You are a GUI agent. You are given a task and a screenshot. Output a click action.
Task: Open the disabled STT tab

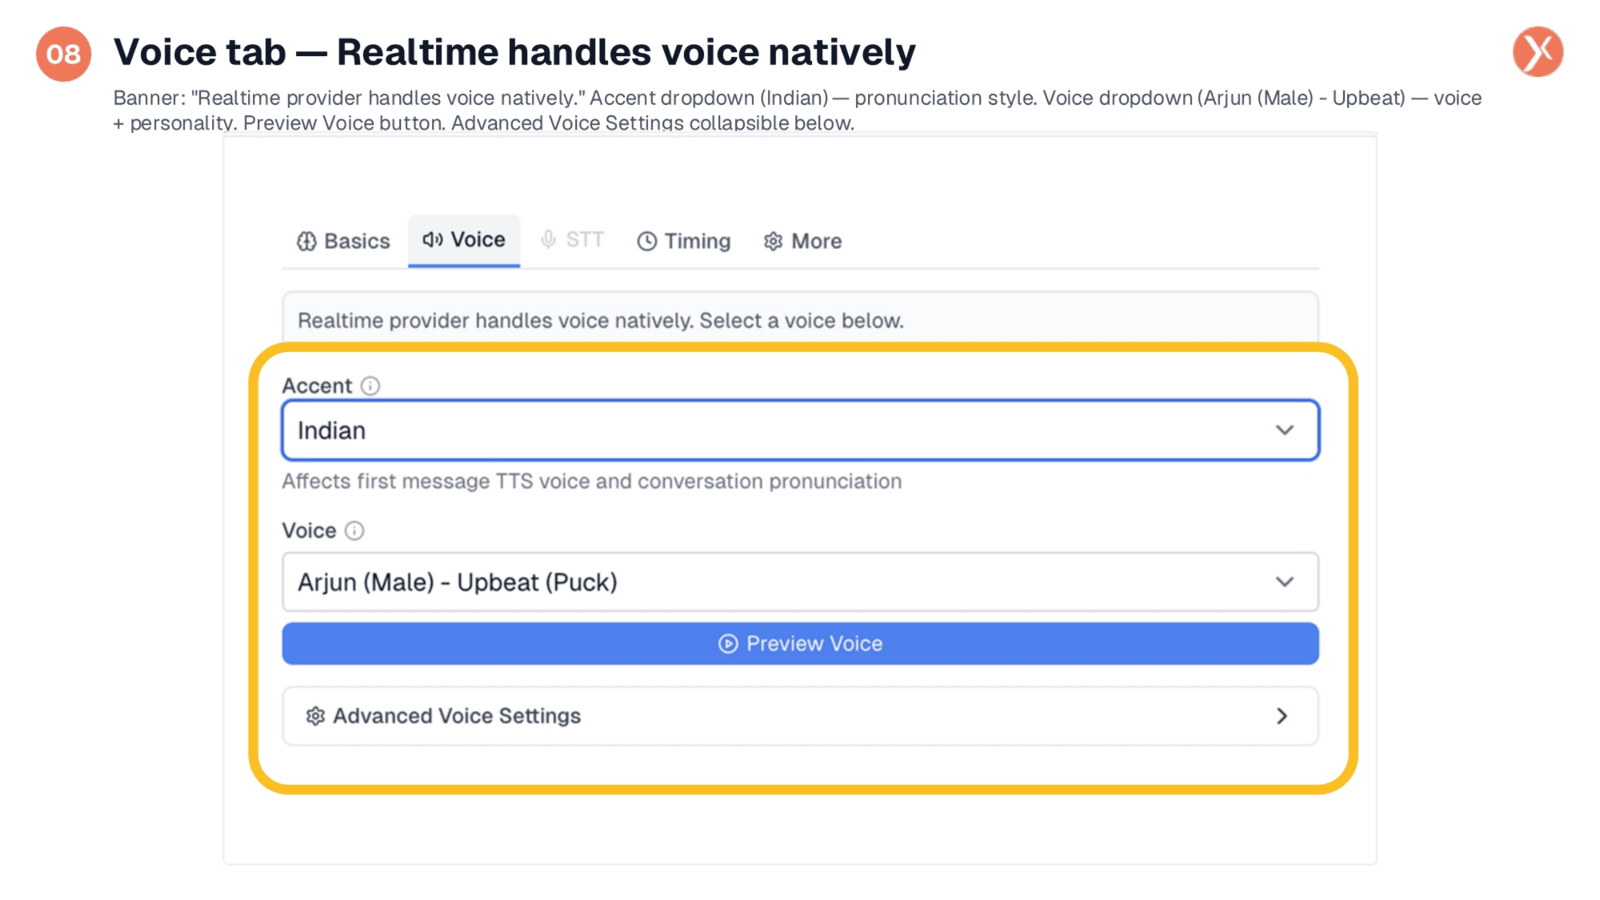click(x=572, y=240)
